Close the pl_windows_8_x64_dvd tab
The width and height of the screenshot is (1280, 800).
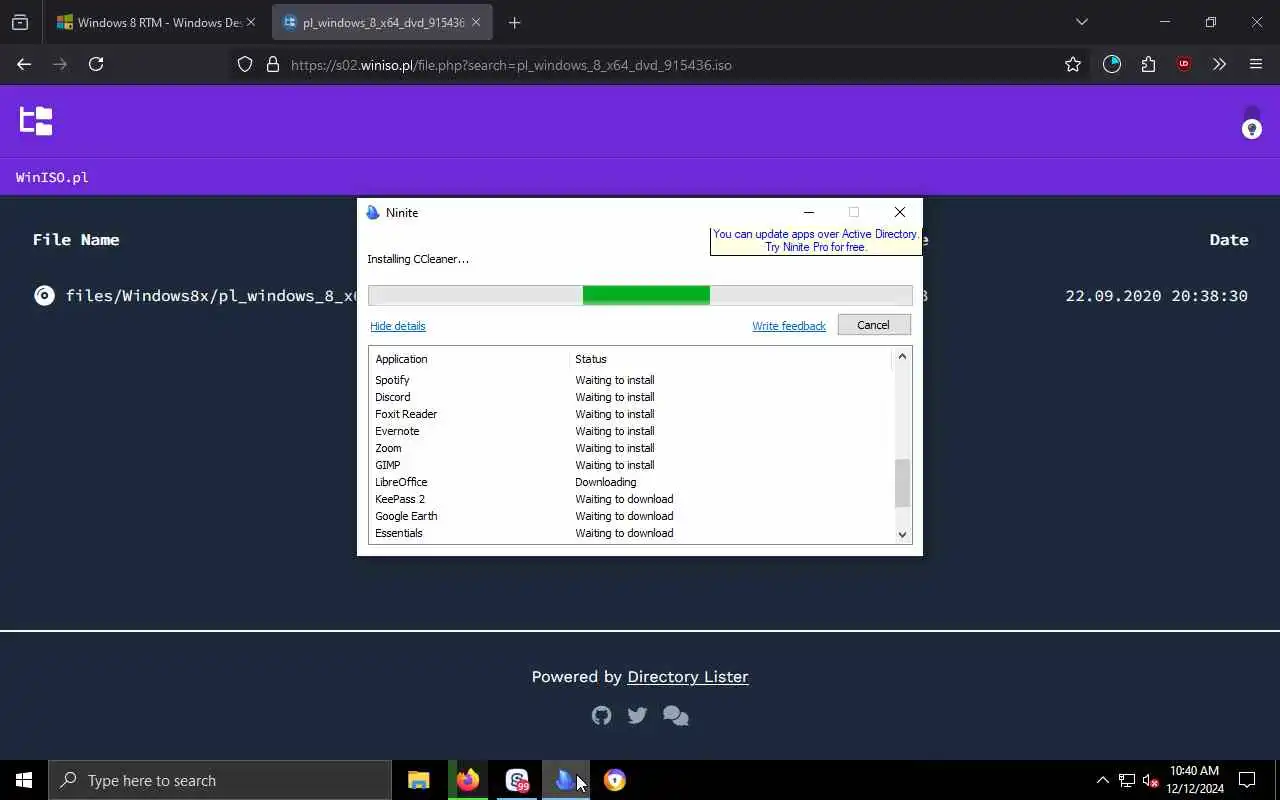click(x=476, y=22)
